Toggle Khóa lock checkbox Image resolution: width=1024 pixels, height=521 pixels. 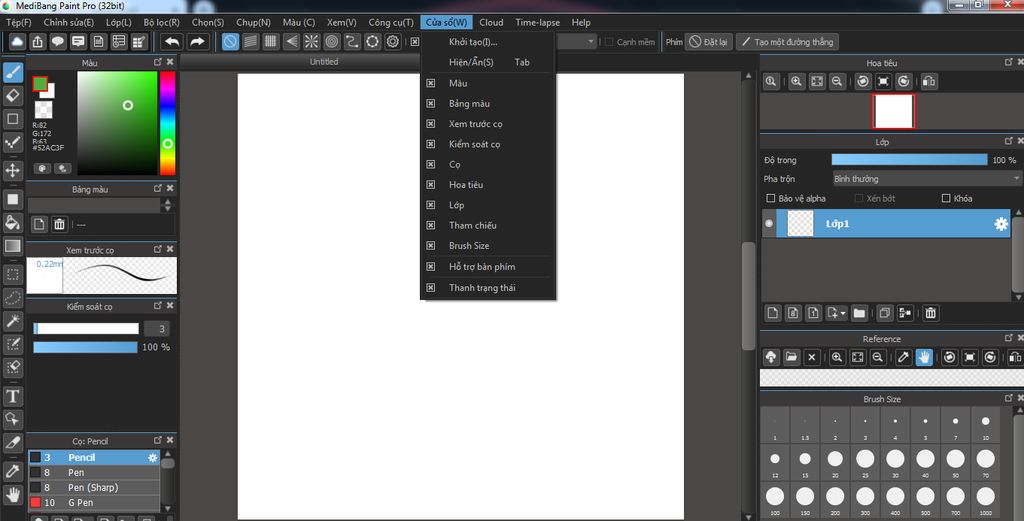946,198
